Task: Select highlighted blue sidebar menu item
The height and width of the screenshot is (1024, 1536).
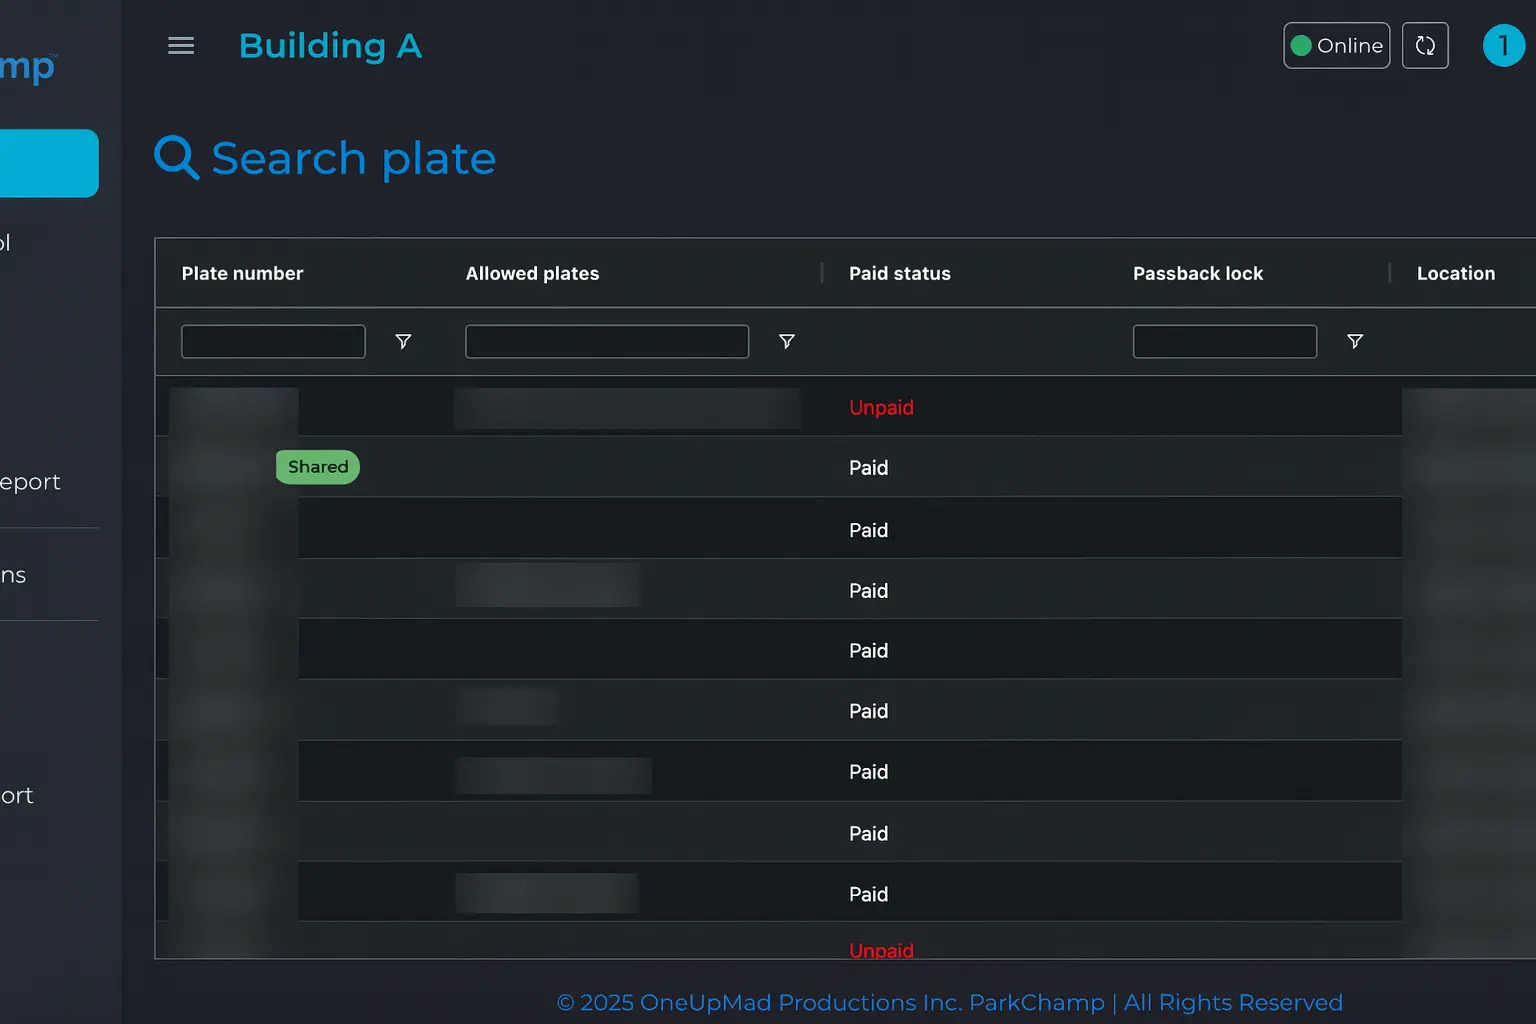Action: (49, 163)
